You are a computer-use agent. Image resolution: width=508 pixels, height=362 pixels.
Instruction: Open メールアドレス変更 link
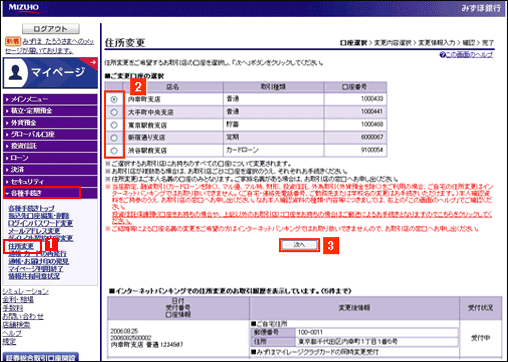coord(34,231)
